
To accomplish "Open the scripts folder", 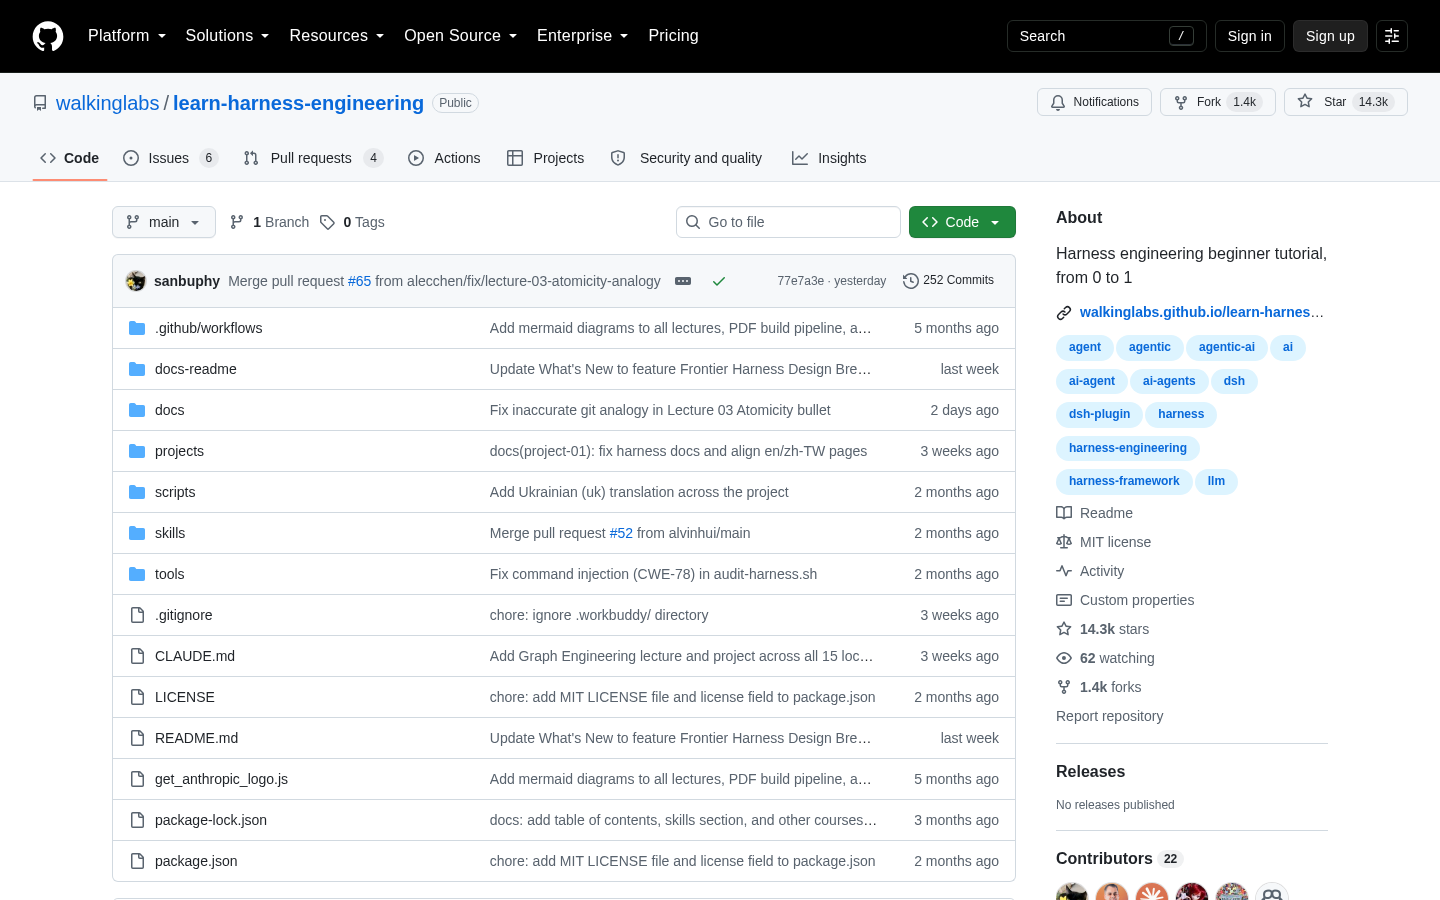I will [175, 492].
